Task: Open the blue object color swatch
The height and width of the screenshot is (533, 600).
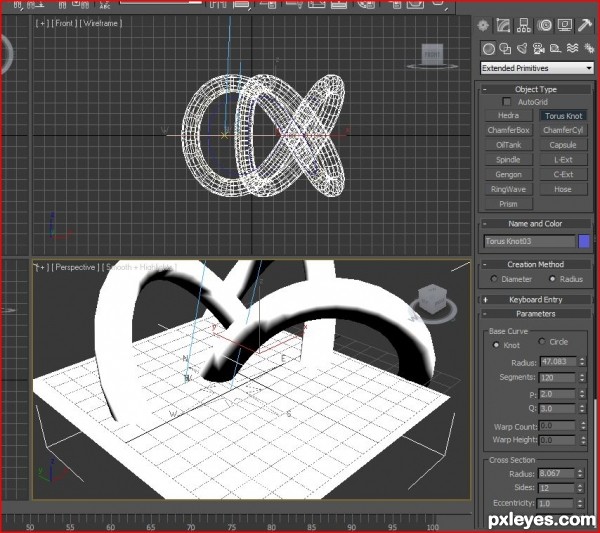Action: point(584,241)
